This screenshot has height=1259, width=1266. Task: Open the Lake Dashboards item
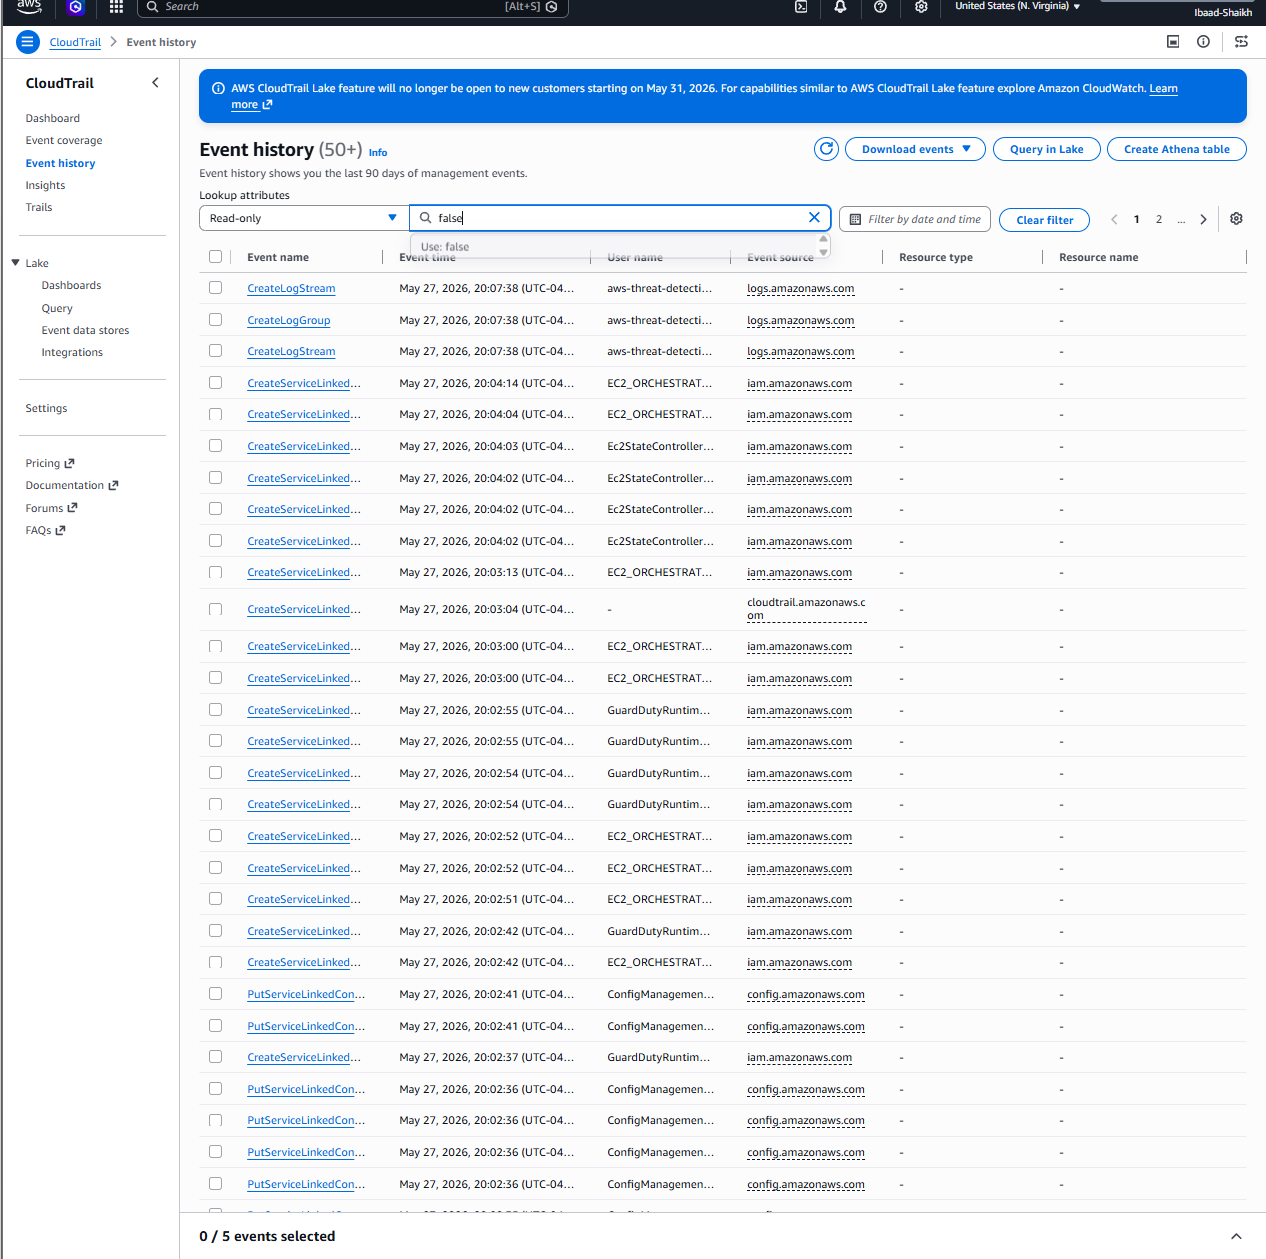coord(71,285)
